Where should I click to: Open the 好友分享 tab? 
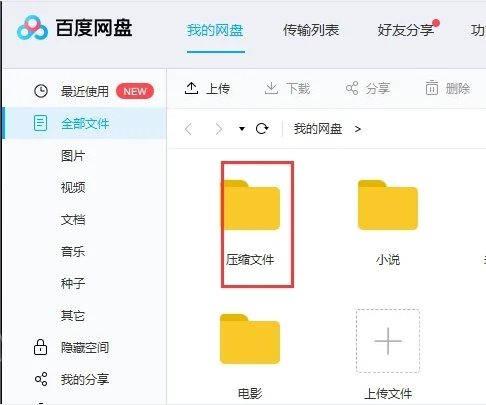coord(406,30)
